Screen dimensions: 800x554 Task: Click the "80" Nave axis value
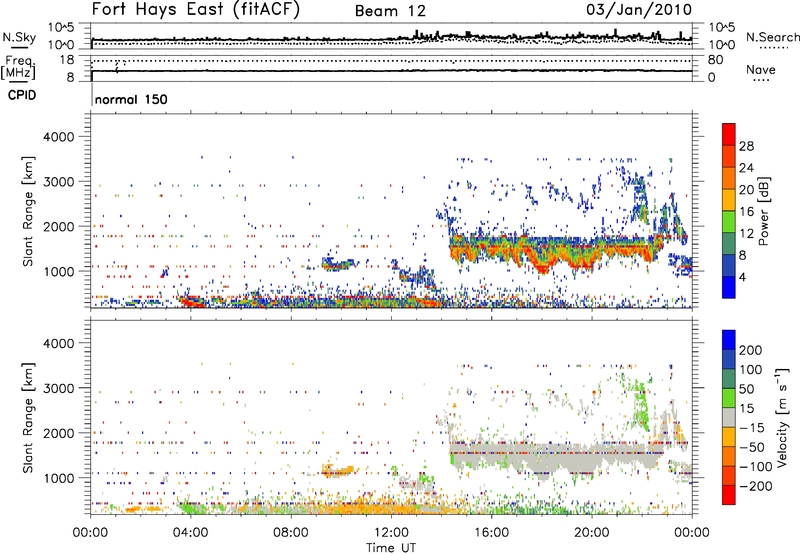pos(715,60)
